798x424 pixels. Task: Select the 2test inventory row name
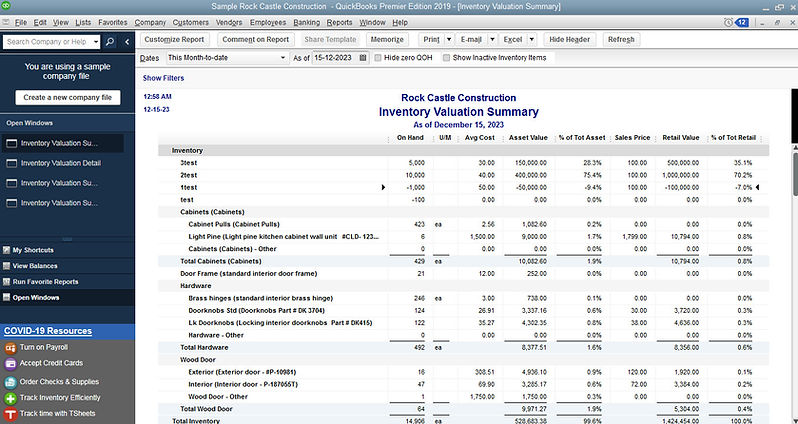(188, 175)
